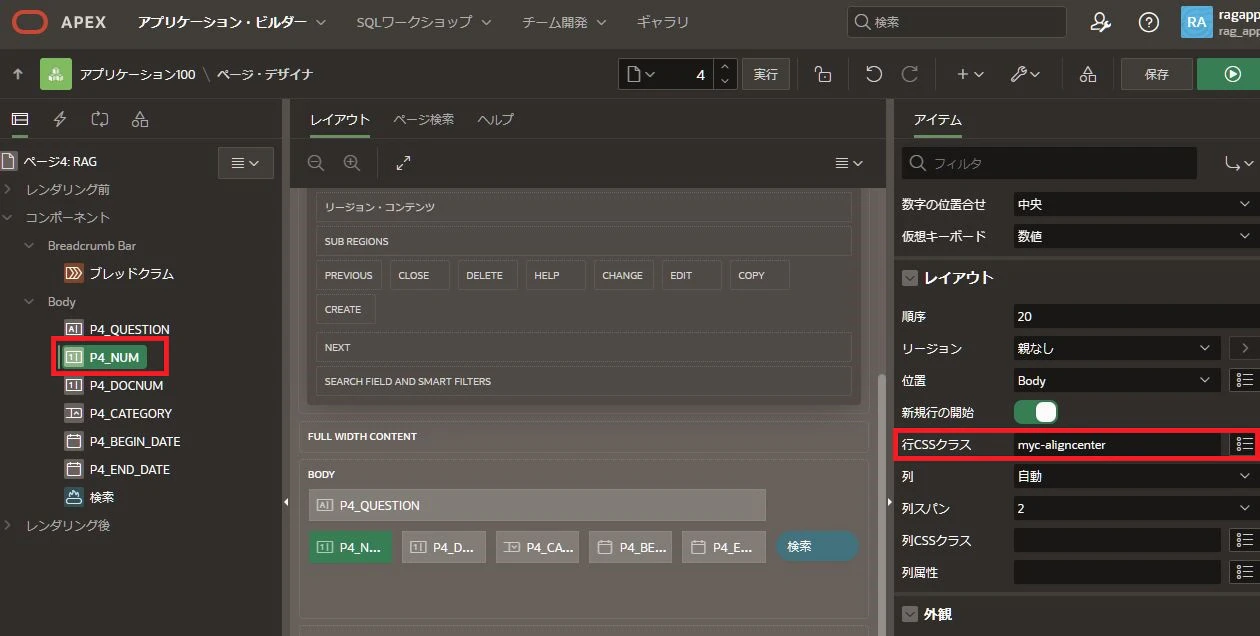The height and width of the screenshot is (636, 1260).
Task: Expand the レンダリング後 tree node
Action: (x=8, y=525)
